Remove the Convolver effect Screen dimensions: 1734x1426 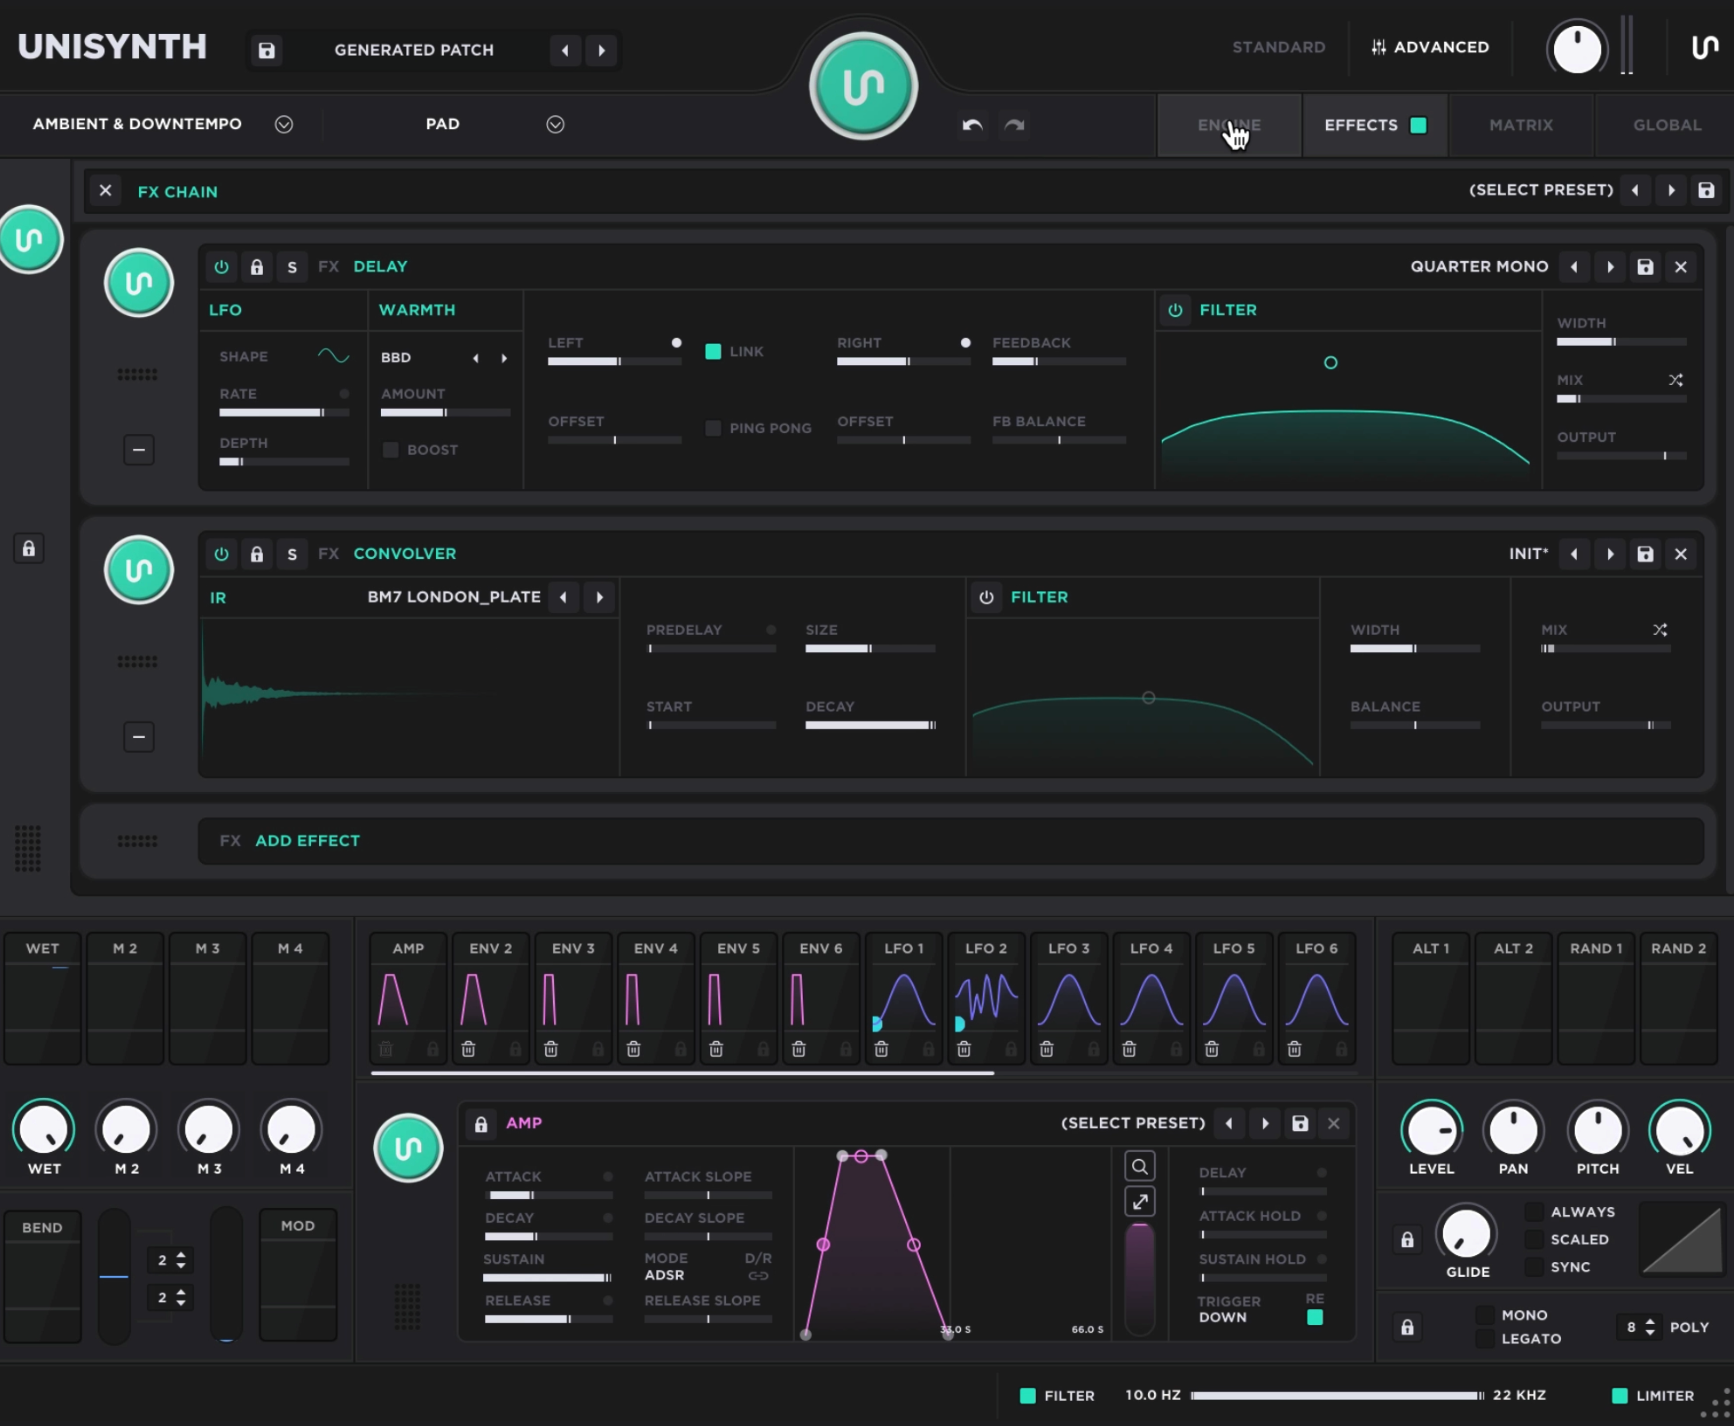point(1681,554)
